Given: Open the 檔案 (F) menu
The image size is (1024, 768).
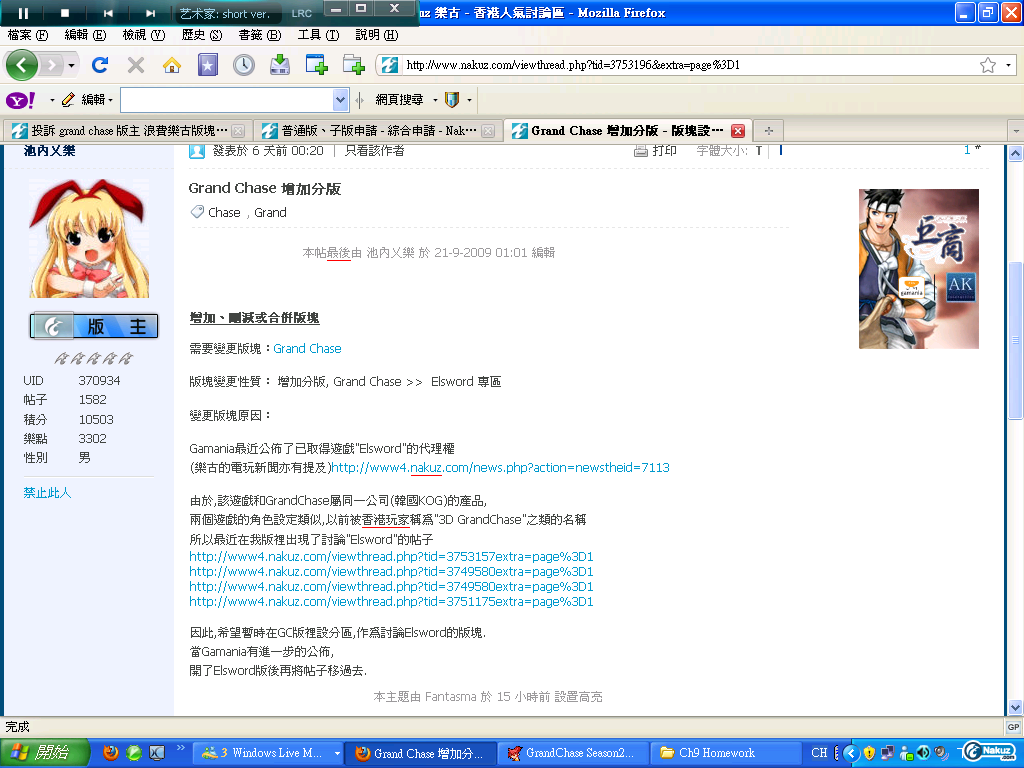Looking at the screenshot, I should (27, 35).
